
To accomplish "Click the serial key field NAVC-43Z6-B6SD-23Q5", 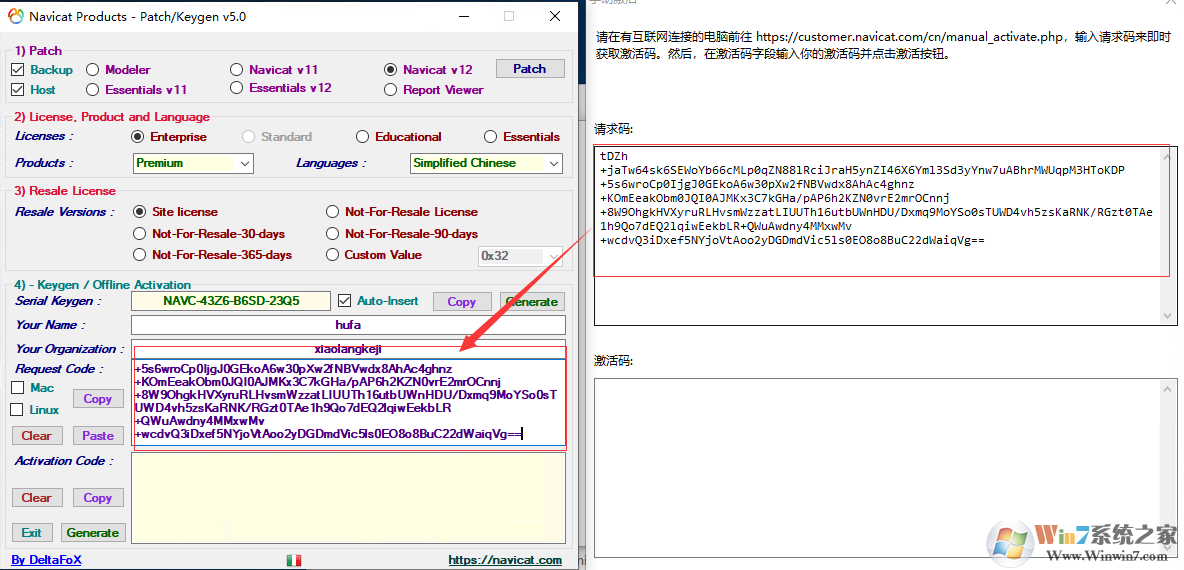I will pyautogui.click(x=231, y=300).
